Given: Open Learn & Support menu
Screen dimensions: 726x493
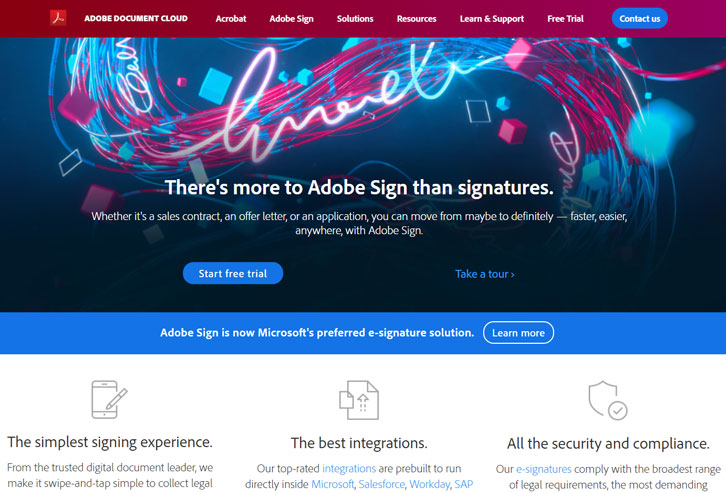Looking at the screenshot, I should click(491, 19).
